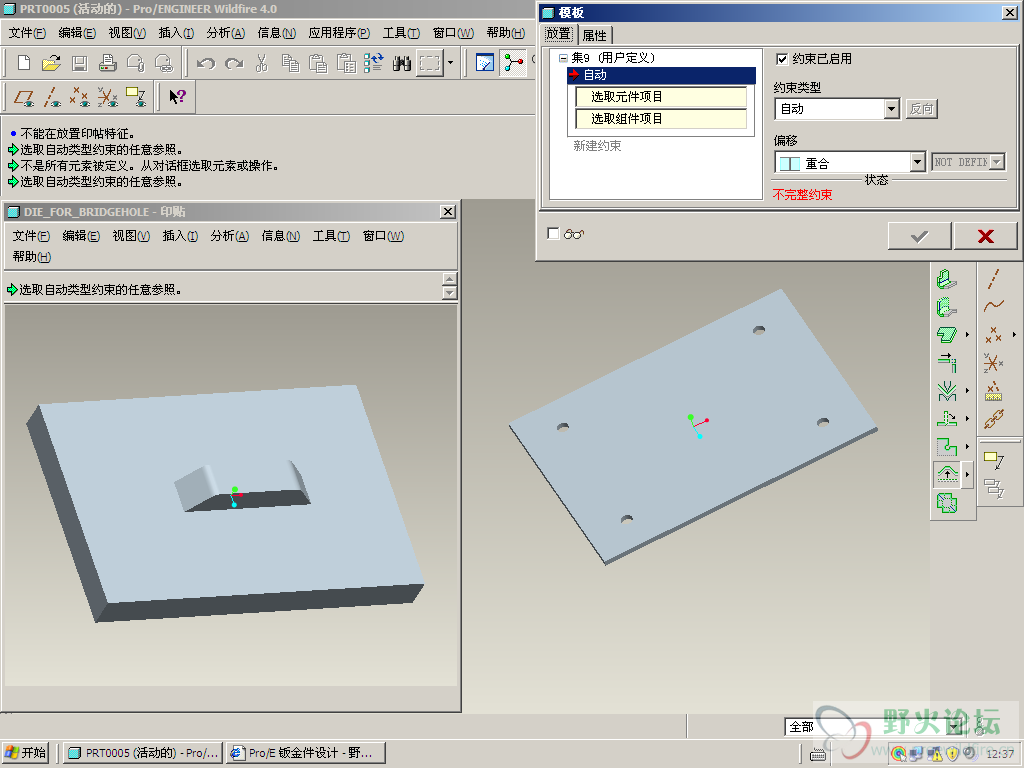The width and height of the screenshot is (1024, 768).
Task: Cancel the dialog with the red X button
Action: [x=985, y=236]
